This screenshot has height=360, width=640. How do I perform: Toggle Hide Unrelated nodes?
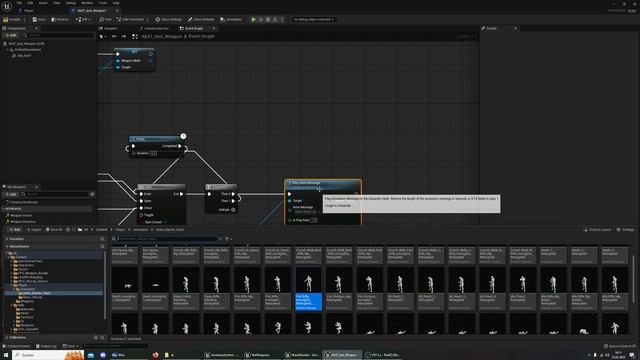click(130, 19)
